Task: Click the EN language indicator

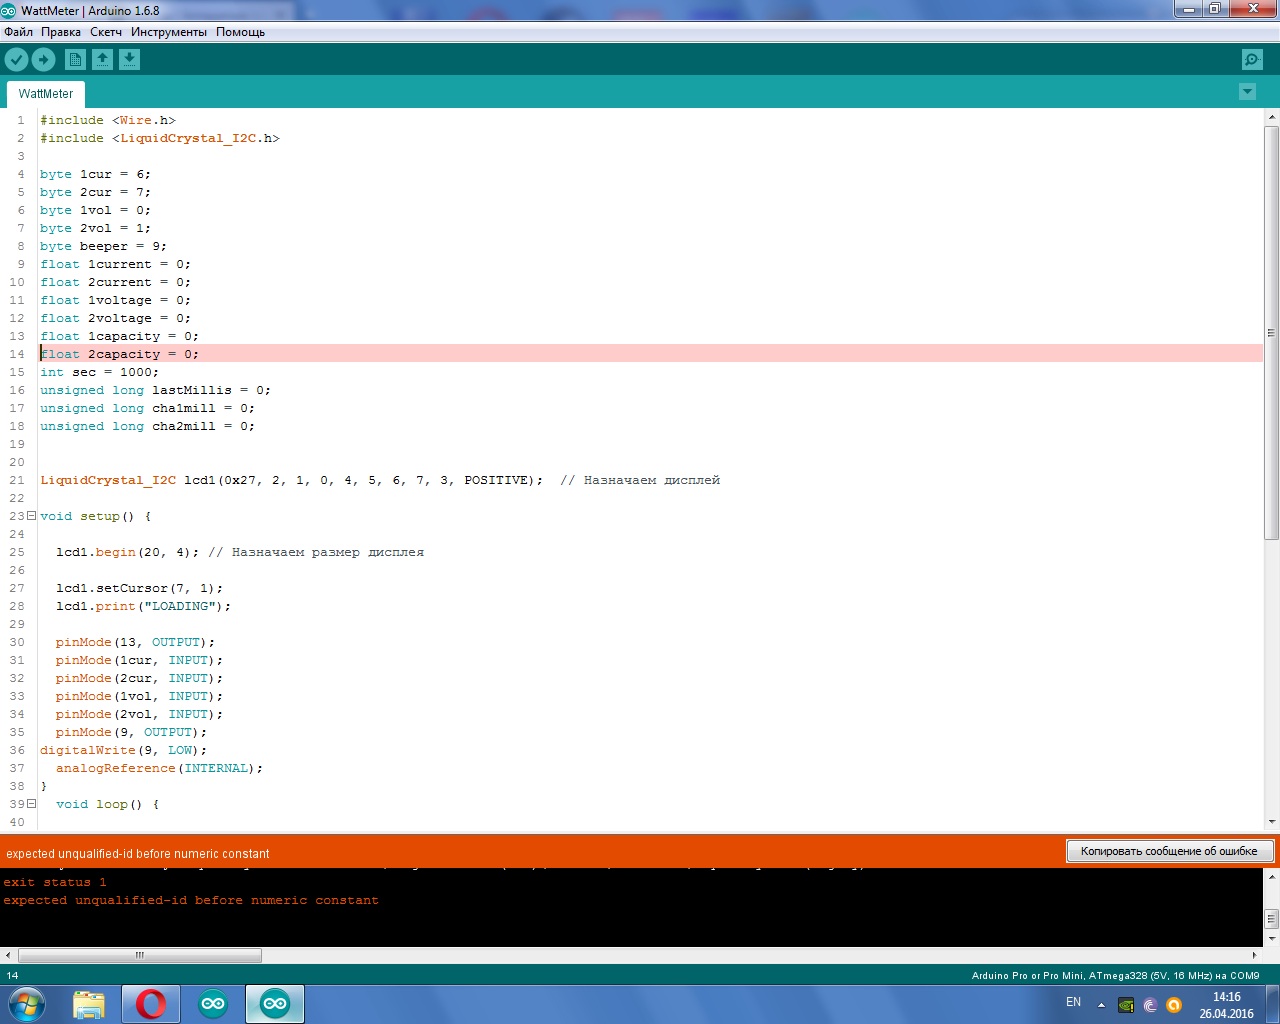Action: 1073,1002
